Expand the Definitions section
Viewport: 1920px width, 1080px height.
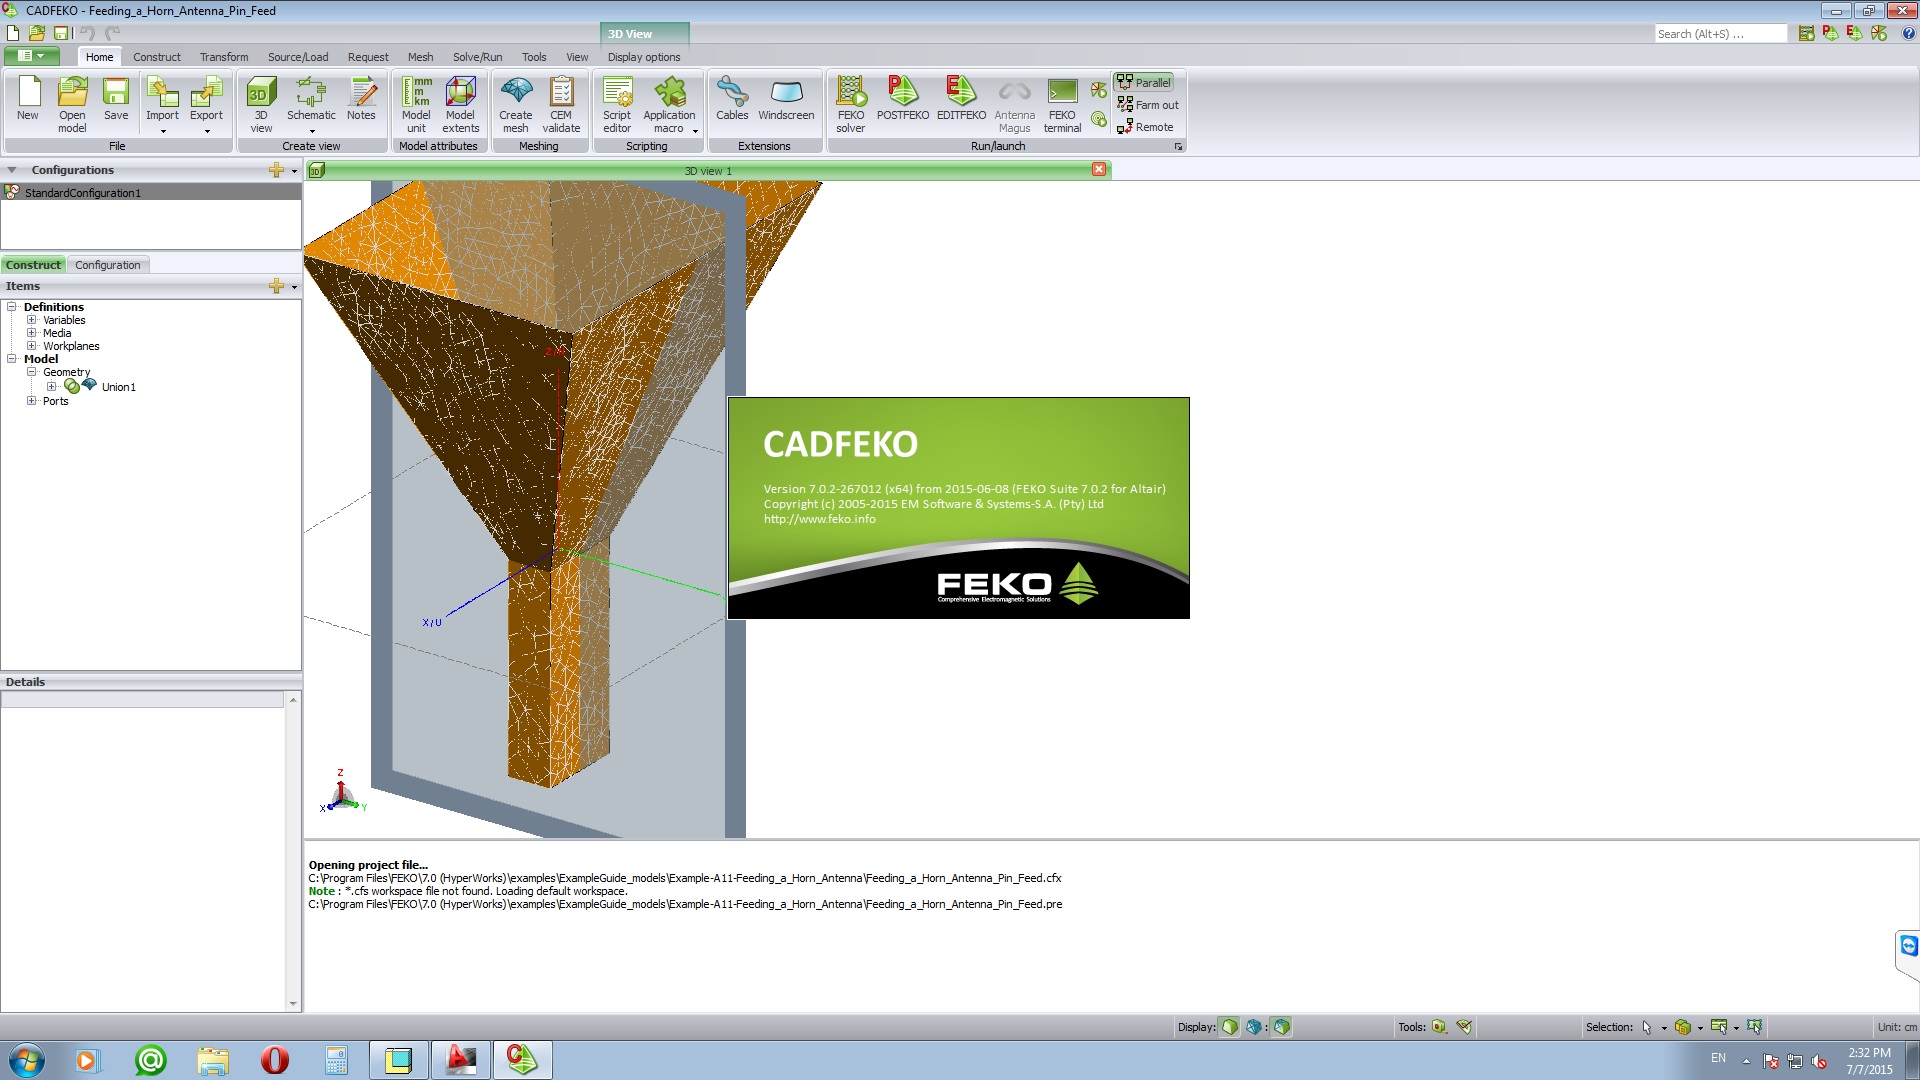click(12, 306)
